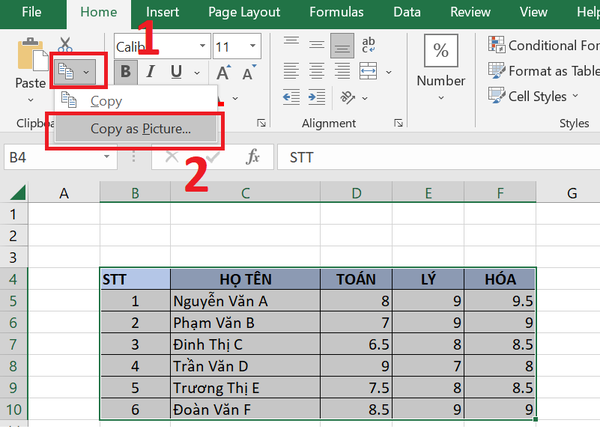600x429 pixels.
Task: Click Decrease Font Size icon
Action: (x=249, y=72)
